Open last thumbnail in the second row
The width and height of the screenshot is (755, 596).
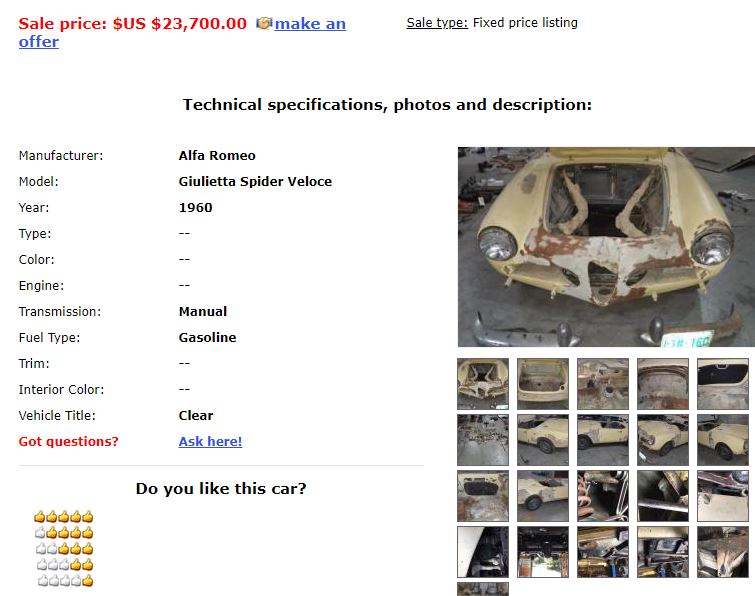[x=723, y=440]
